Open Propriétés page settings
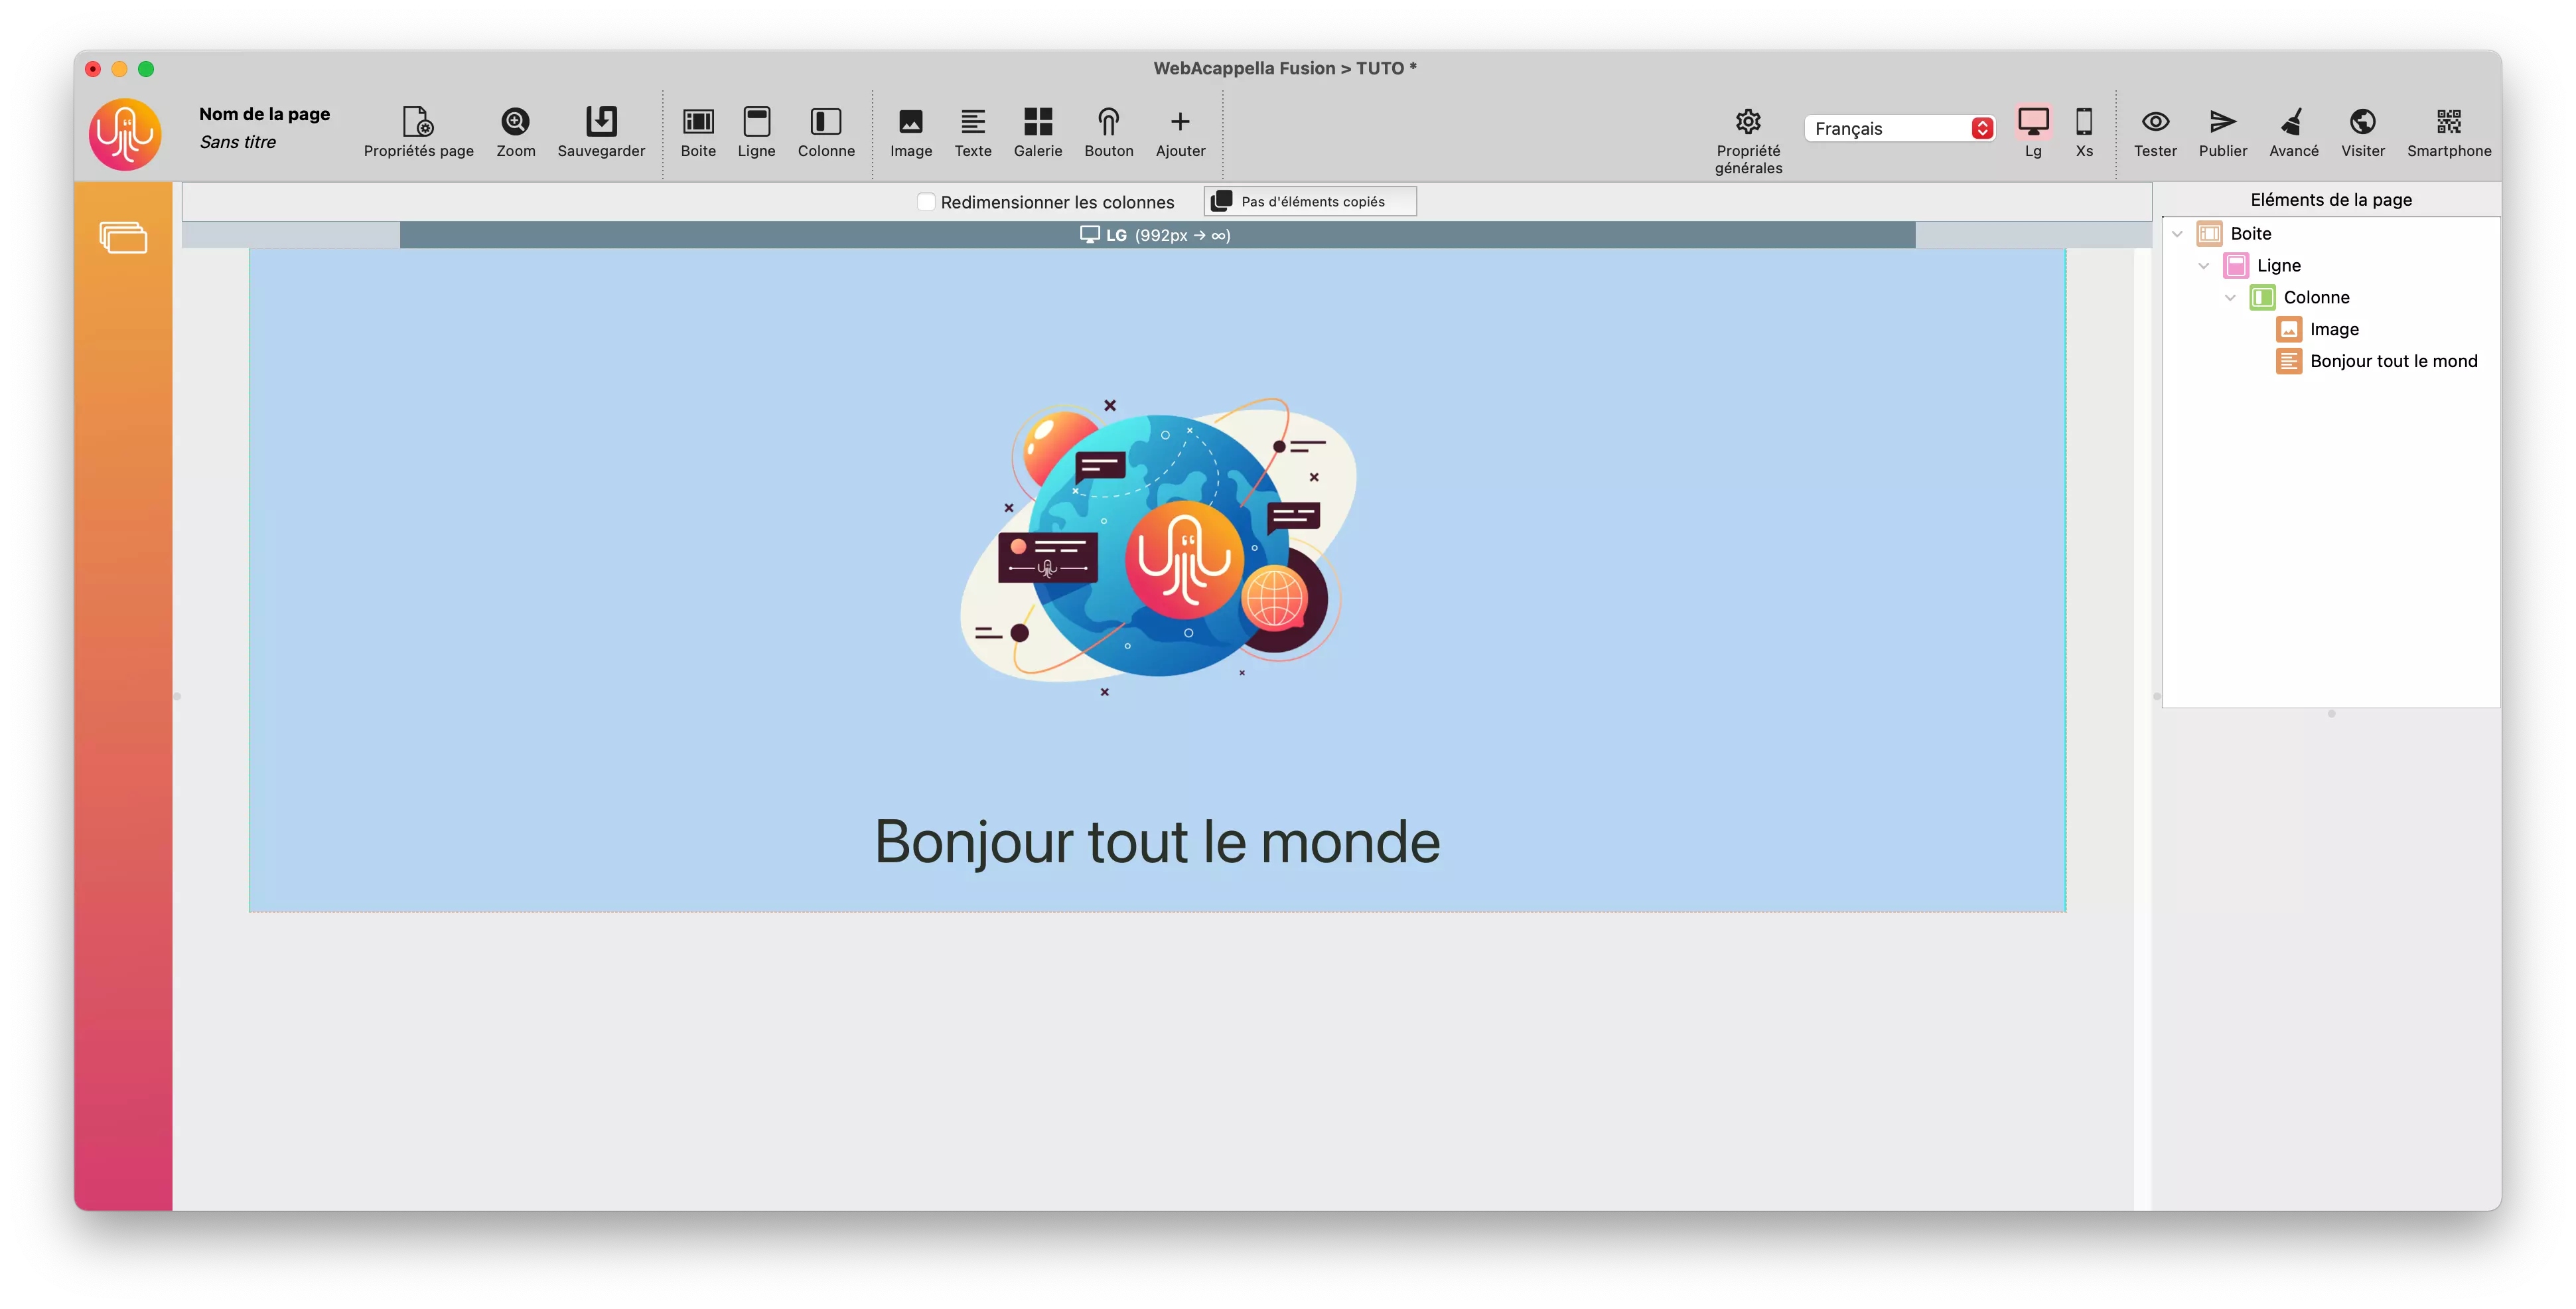The width and height of the screenshot is (2576, 1309). pos(418,133)
